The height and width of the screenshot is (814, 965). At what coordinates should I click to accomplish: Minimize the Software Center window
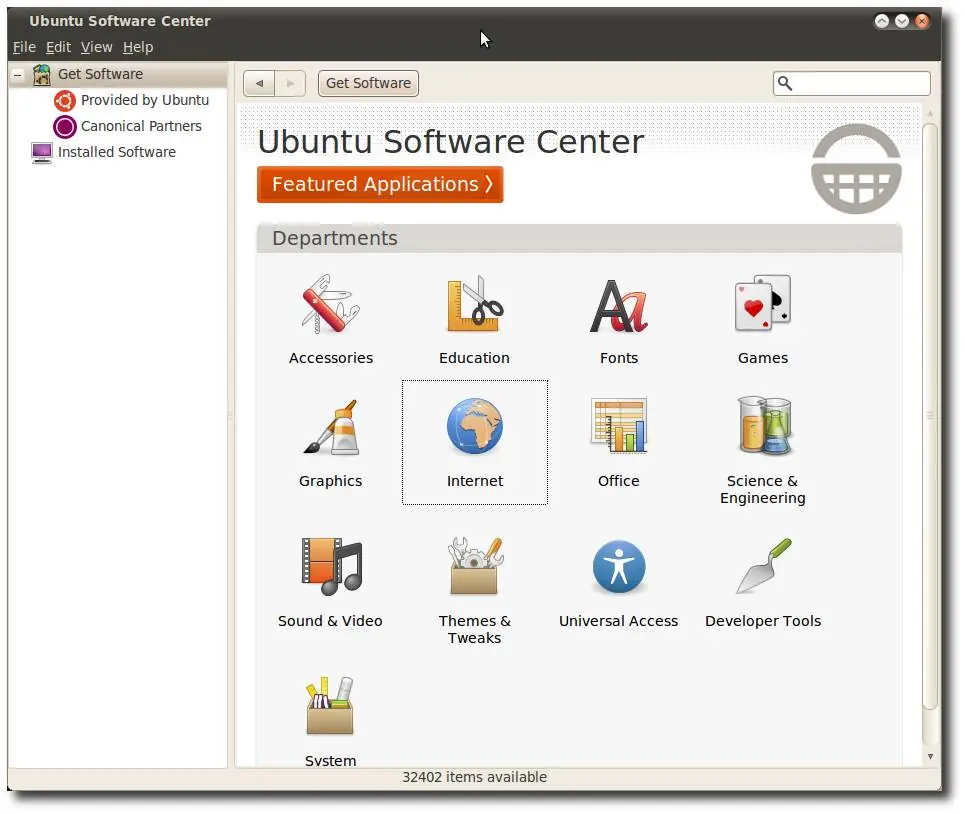(x=902, y=22)
